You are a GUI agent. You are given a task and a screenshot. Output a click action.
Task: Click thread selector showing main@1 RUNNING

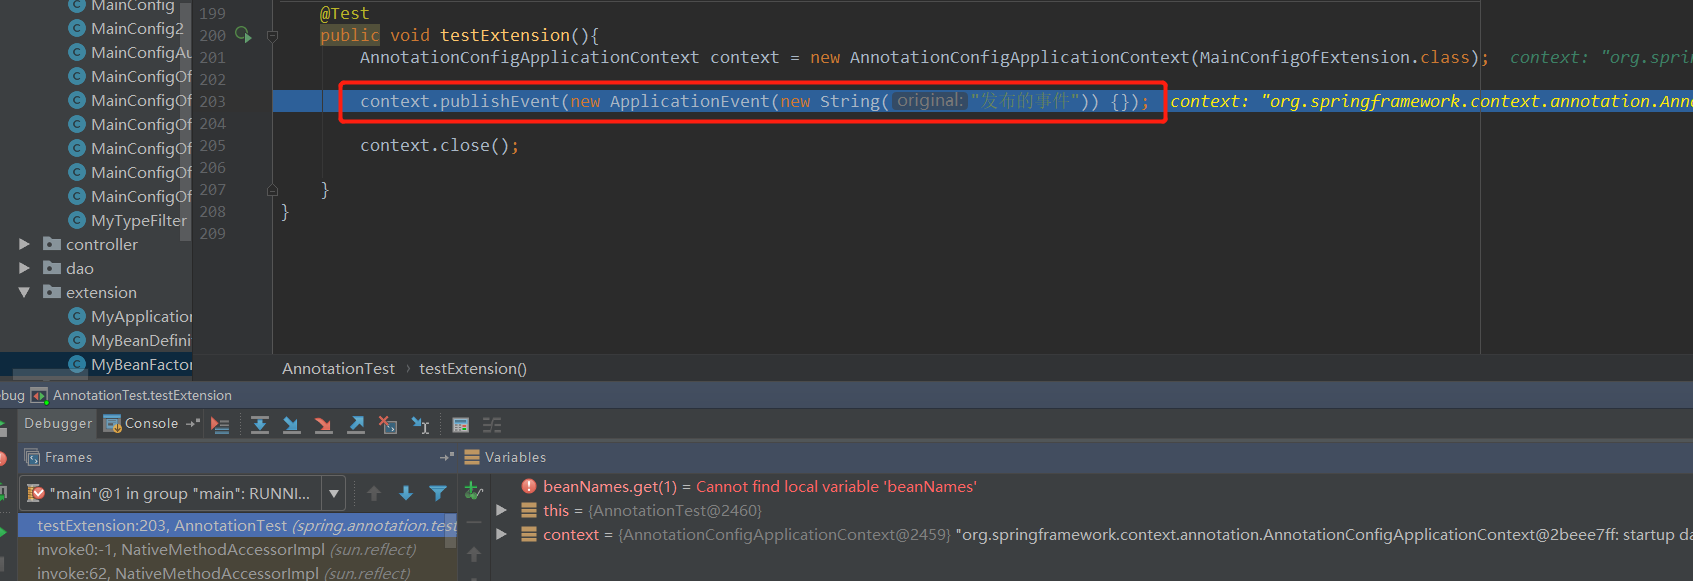(x=183, y=493)
